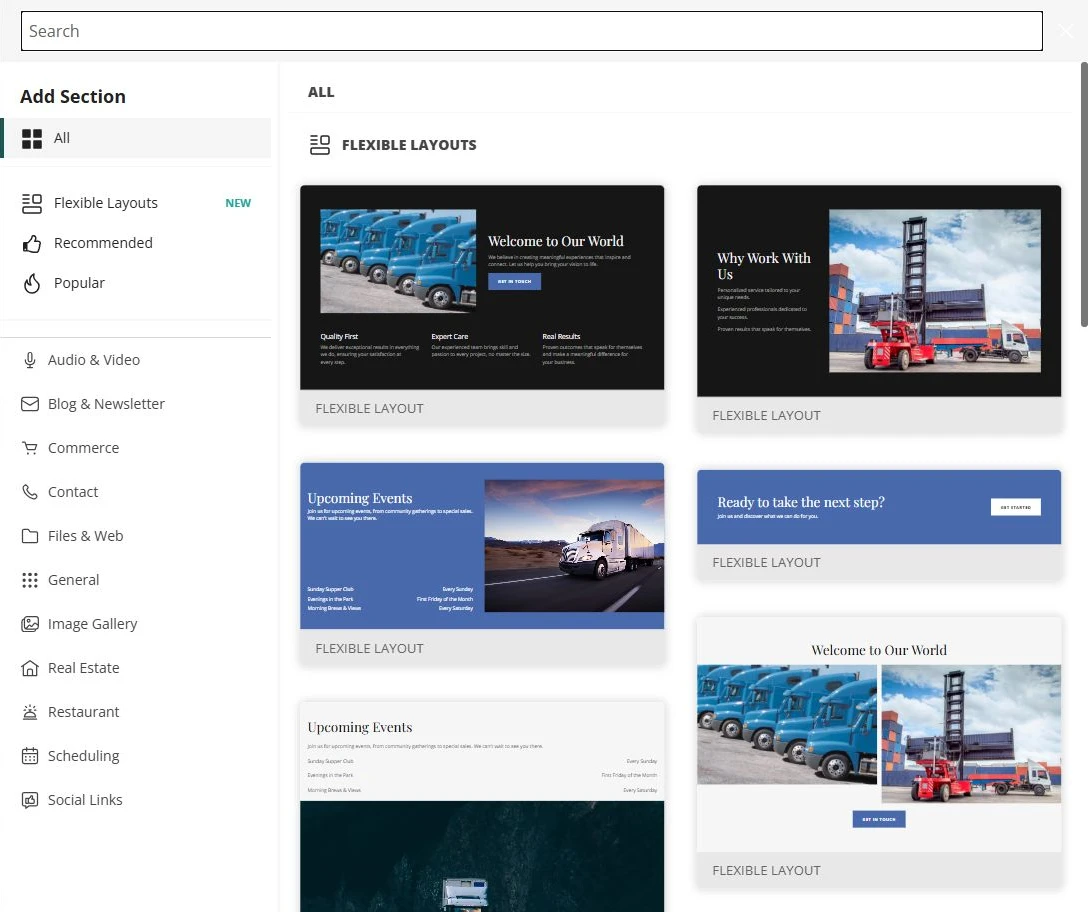Browse Scheduling sections

click(136, 756)
